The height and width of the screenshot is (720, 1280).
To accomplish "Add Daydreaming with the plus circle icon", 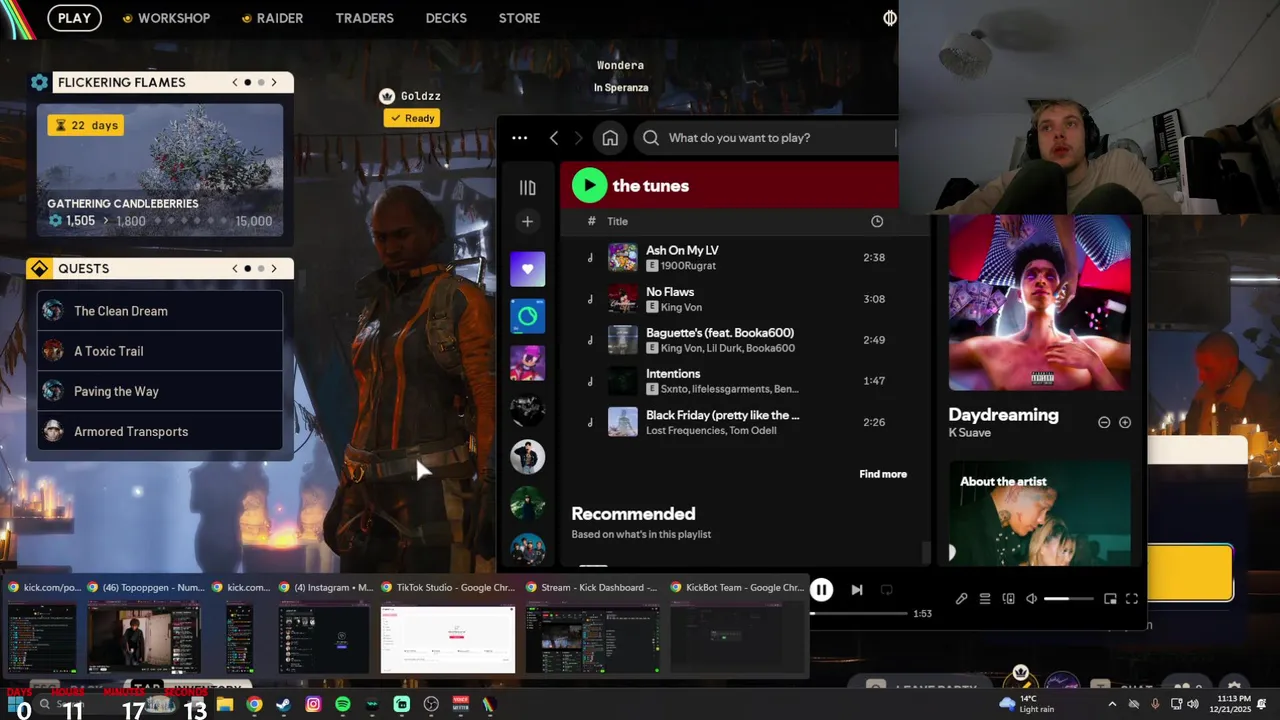I will pyautogui.click(x=1125, y=422).
